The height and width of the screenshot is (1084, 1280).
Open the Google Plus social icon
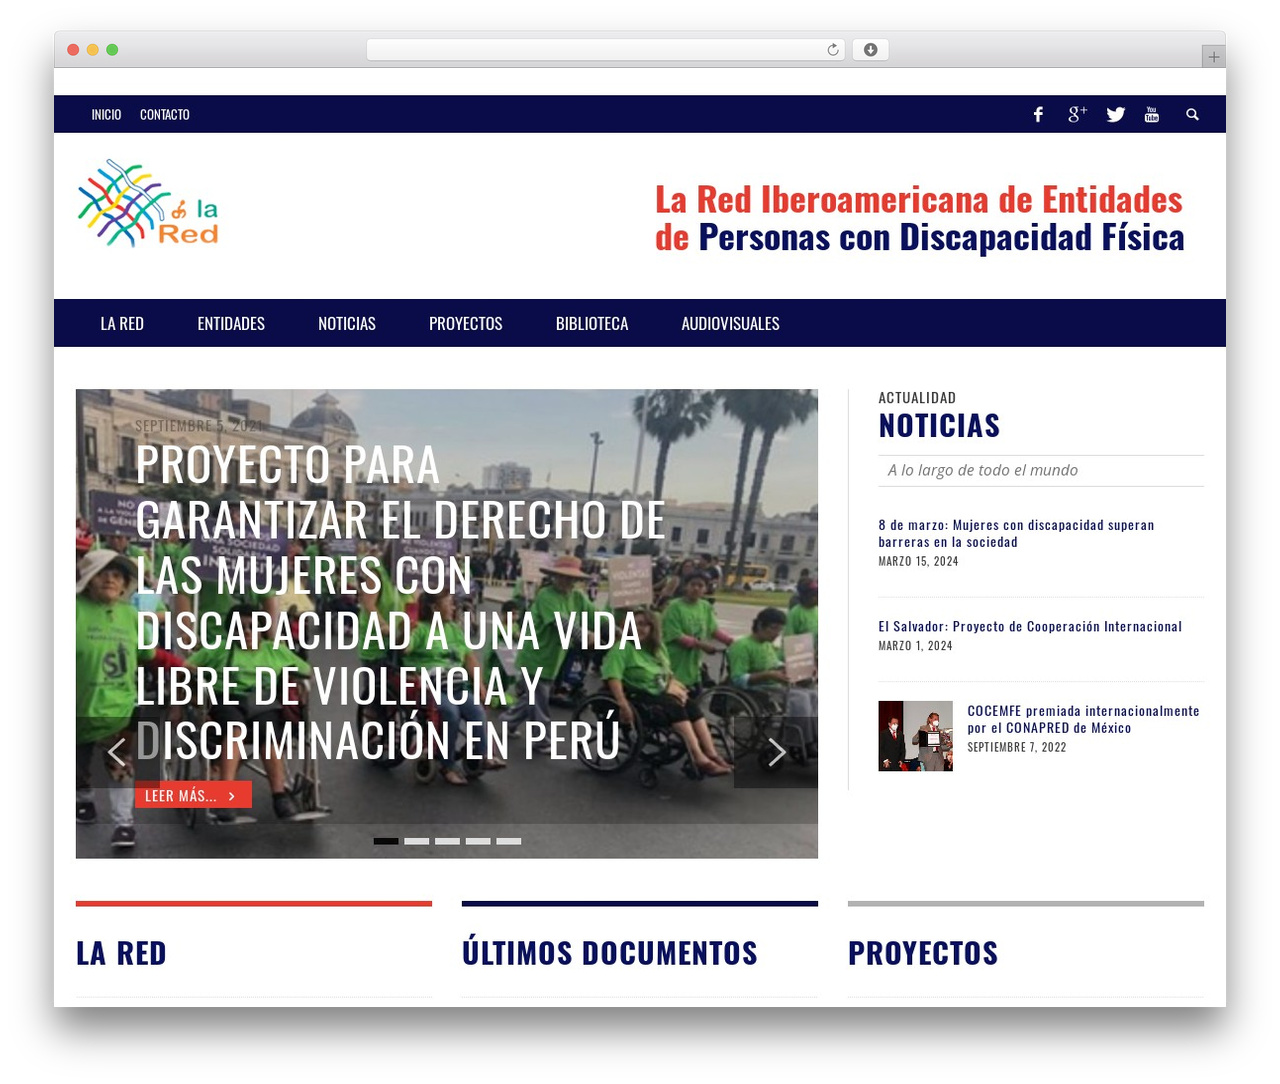pos(1077,115)
